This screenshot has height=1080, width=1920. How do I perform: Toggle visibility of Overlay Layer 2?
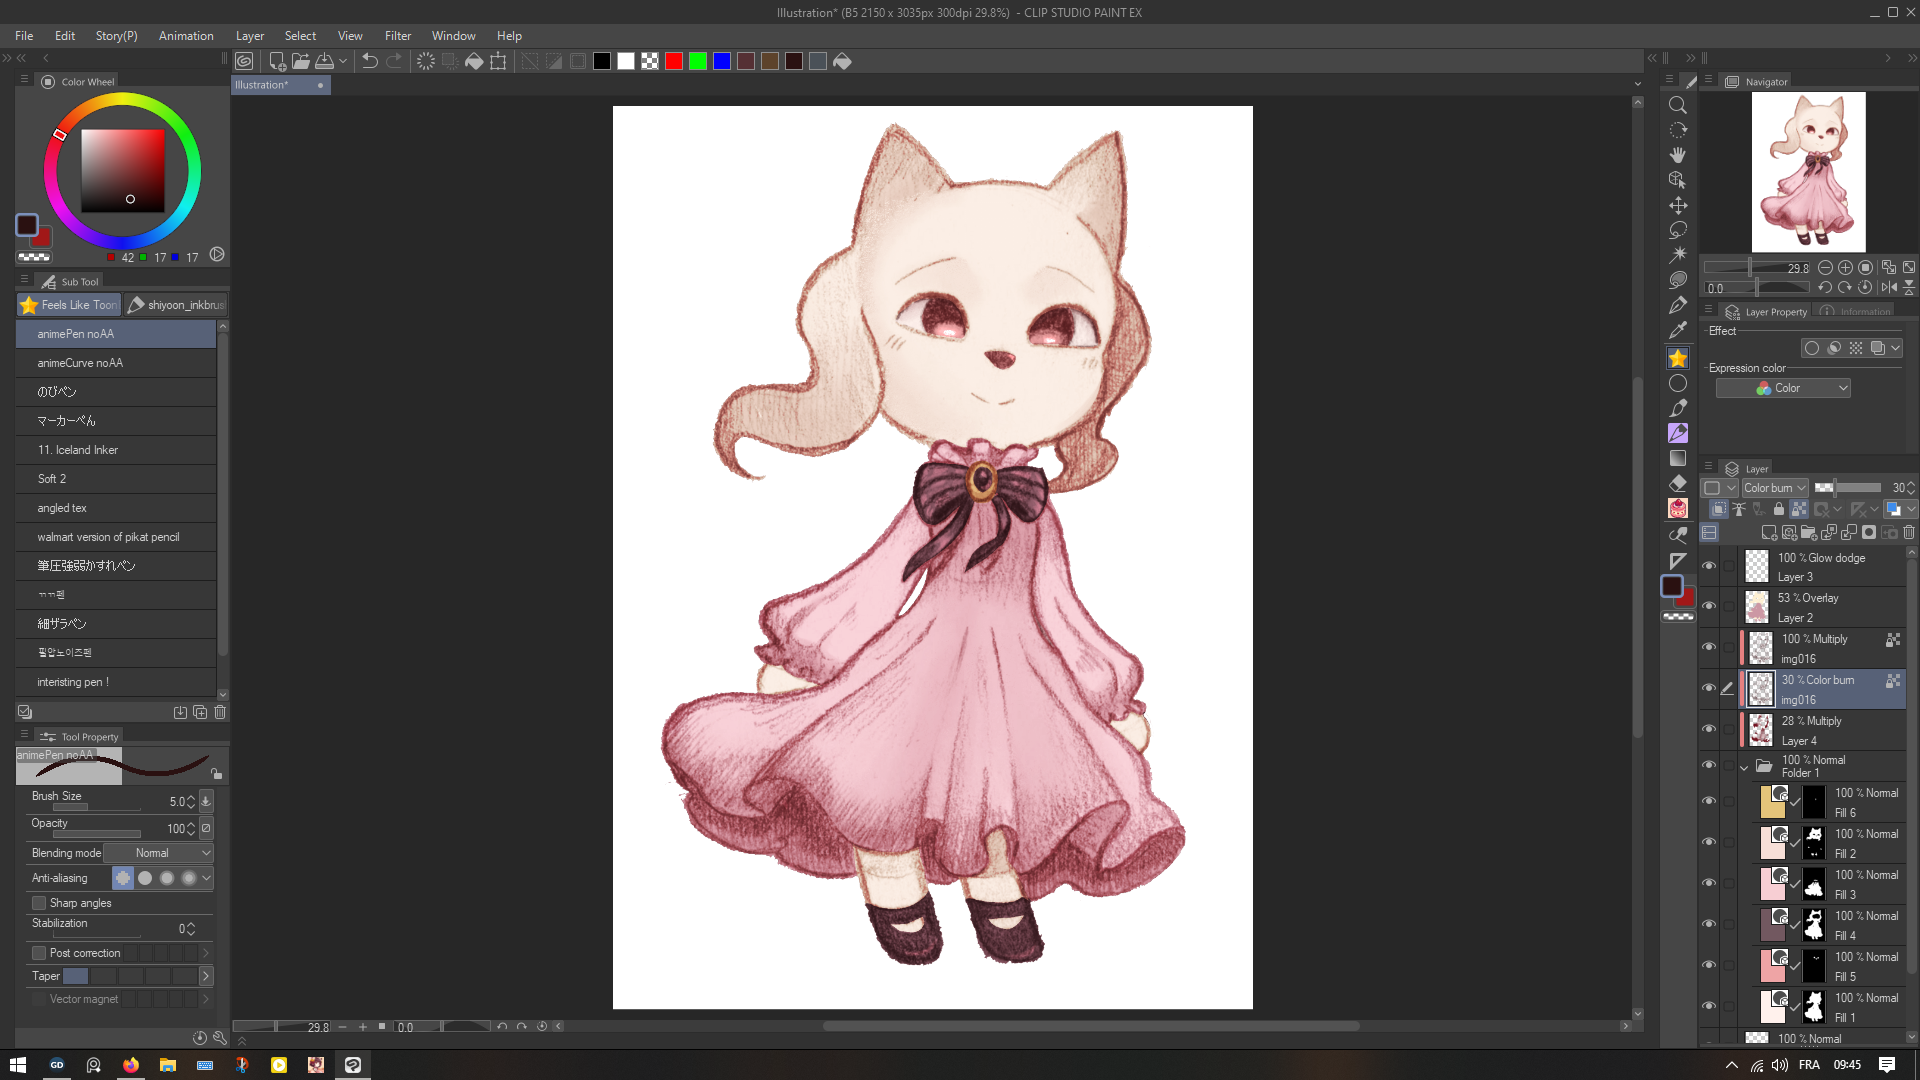[x=1709, y=606]
